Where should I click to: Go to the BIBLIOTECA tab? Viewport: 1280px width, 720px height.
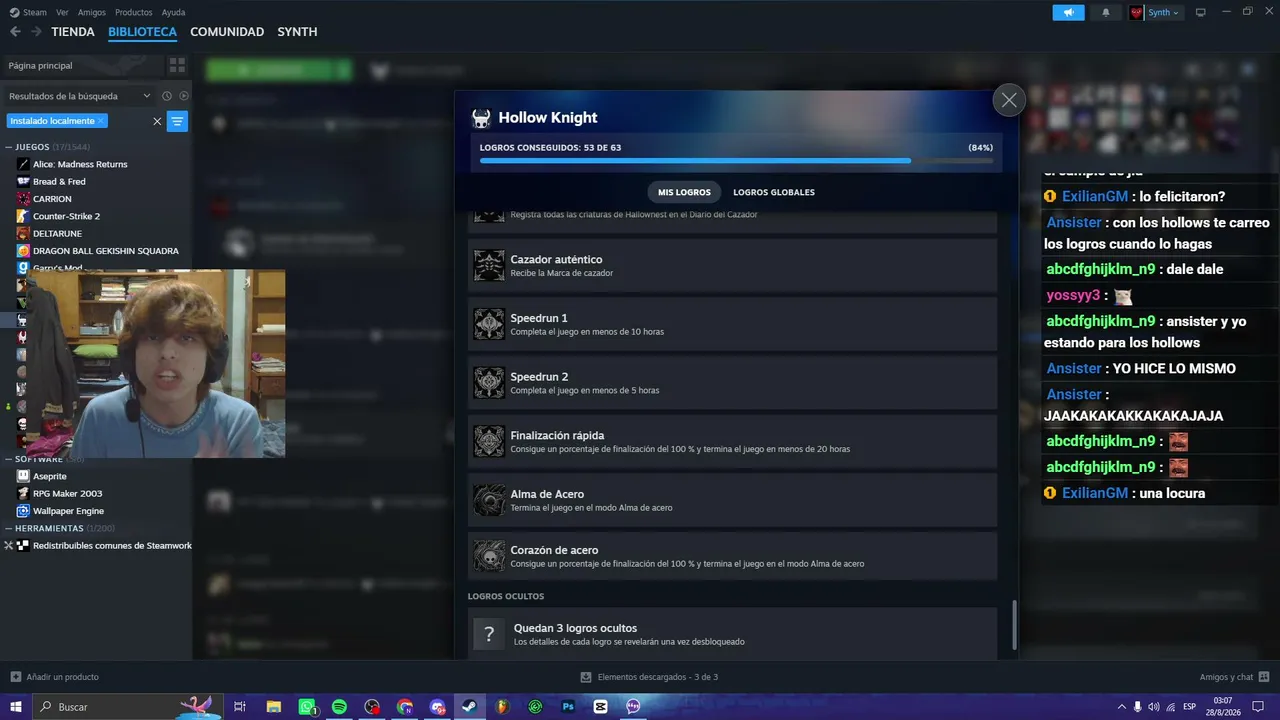142,32
